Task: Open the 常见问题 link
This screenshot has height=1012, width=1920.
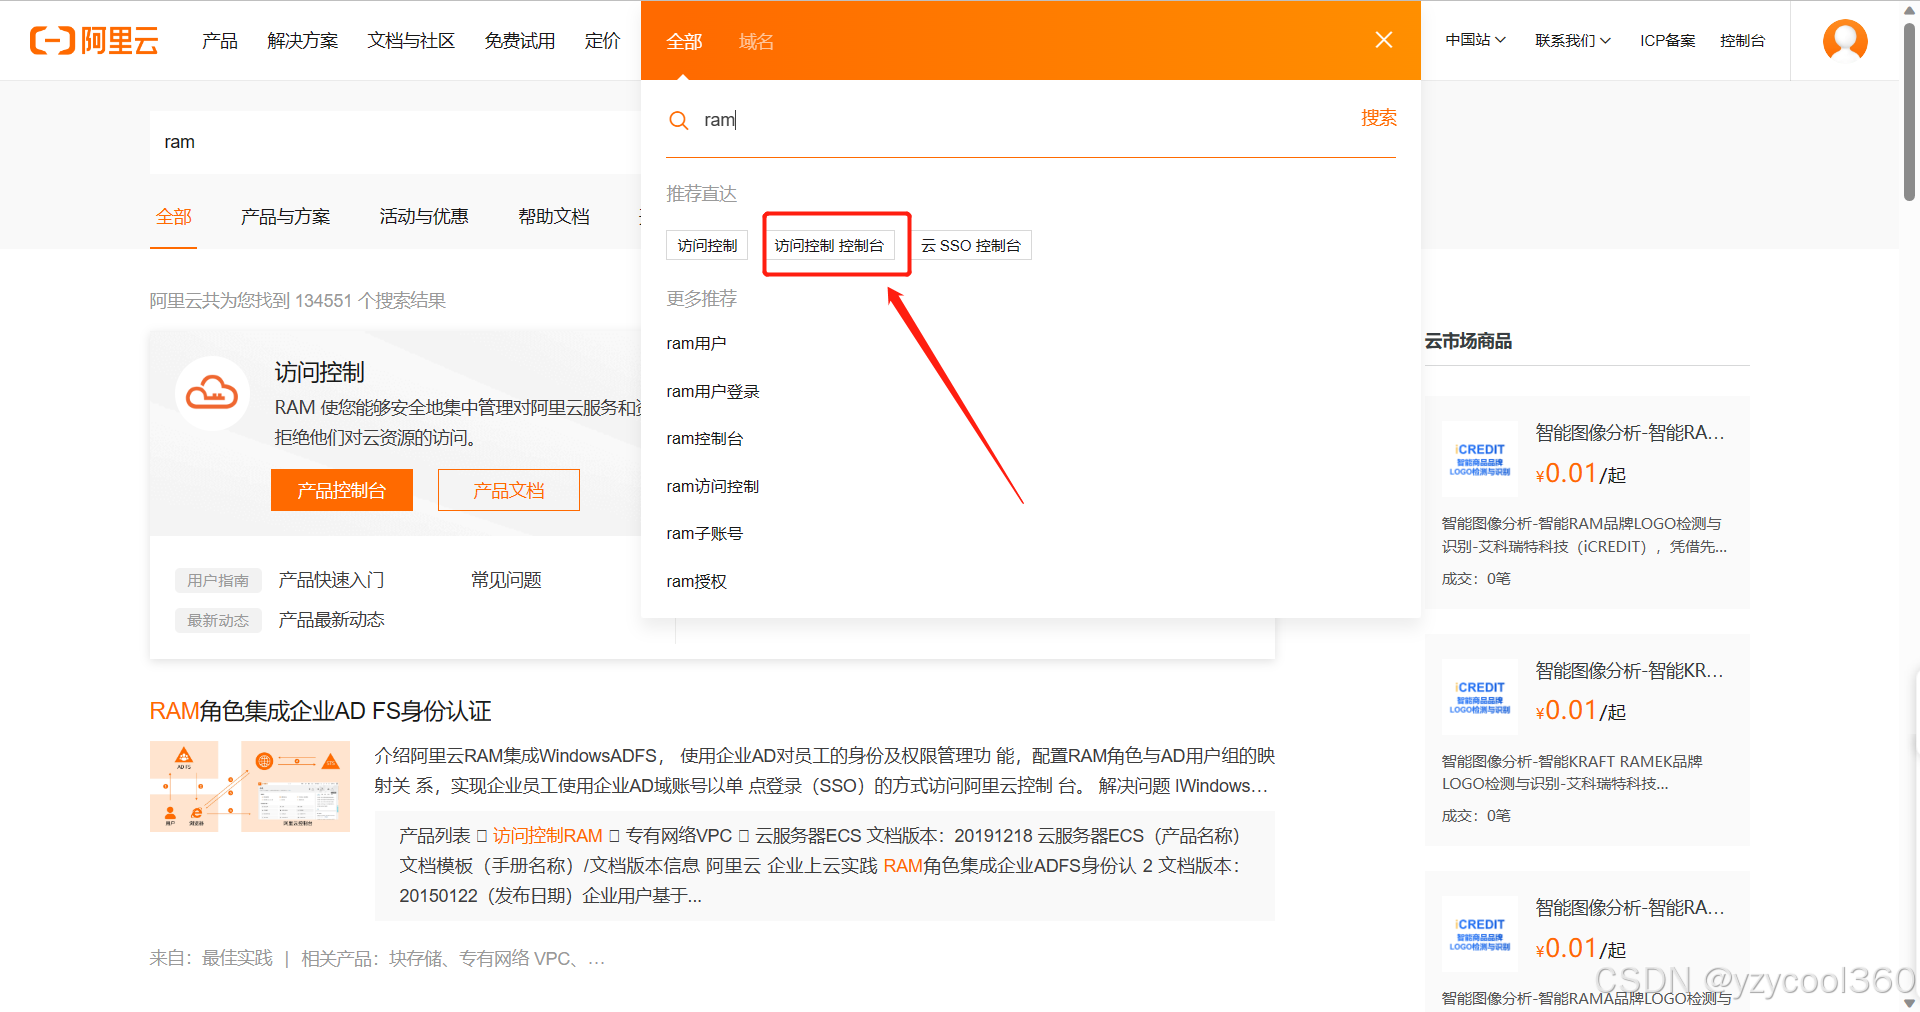Action: 506,580
